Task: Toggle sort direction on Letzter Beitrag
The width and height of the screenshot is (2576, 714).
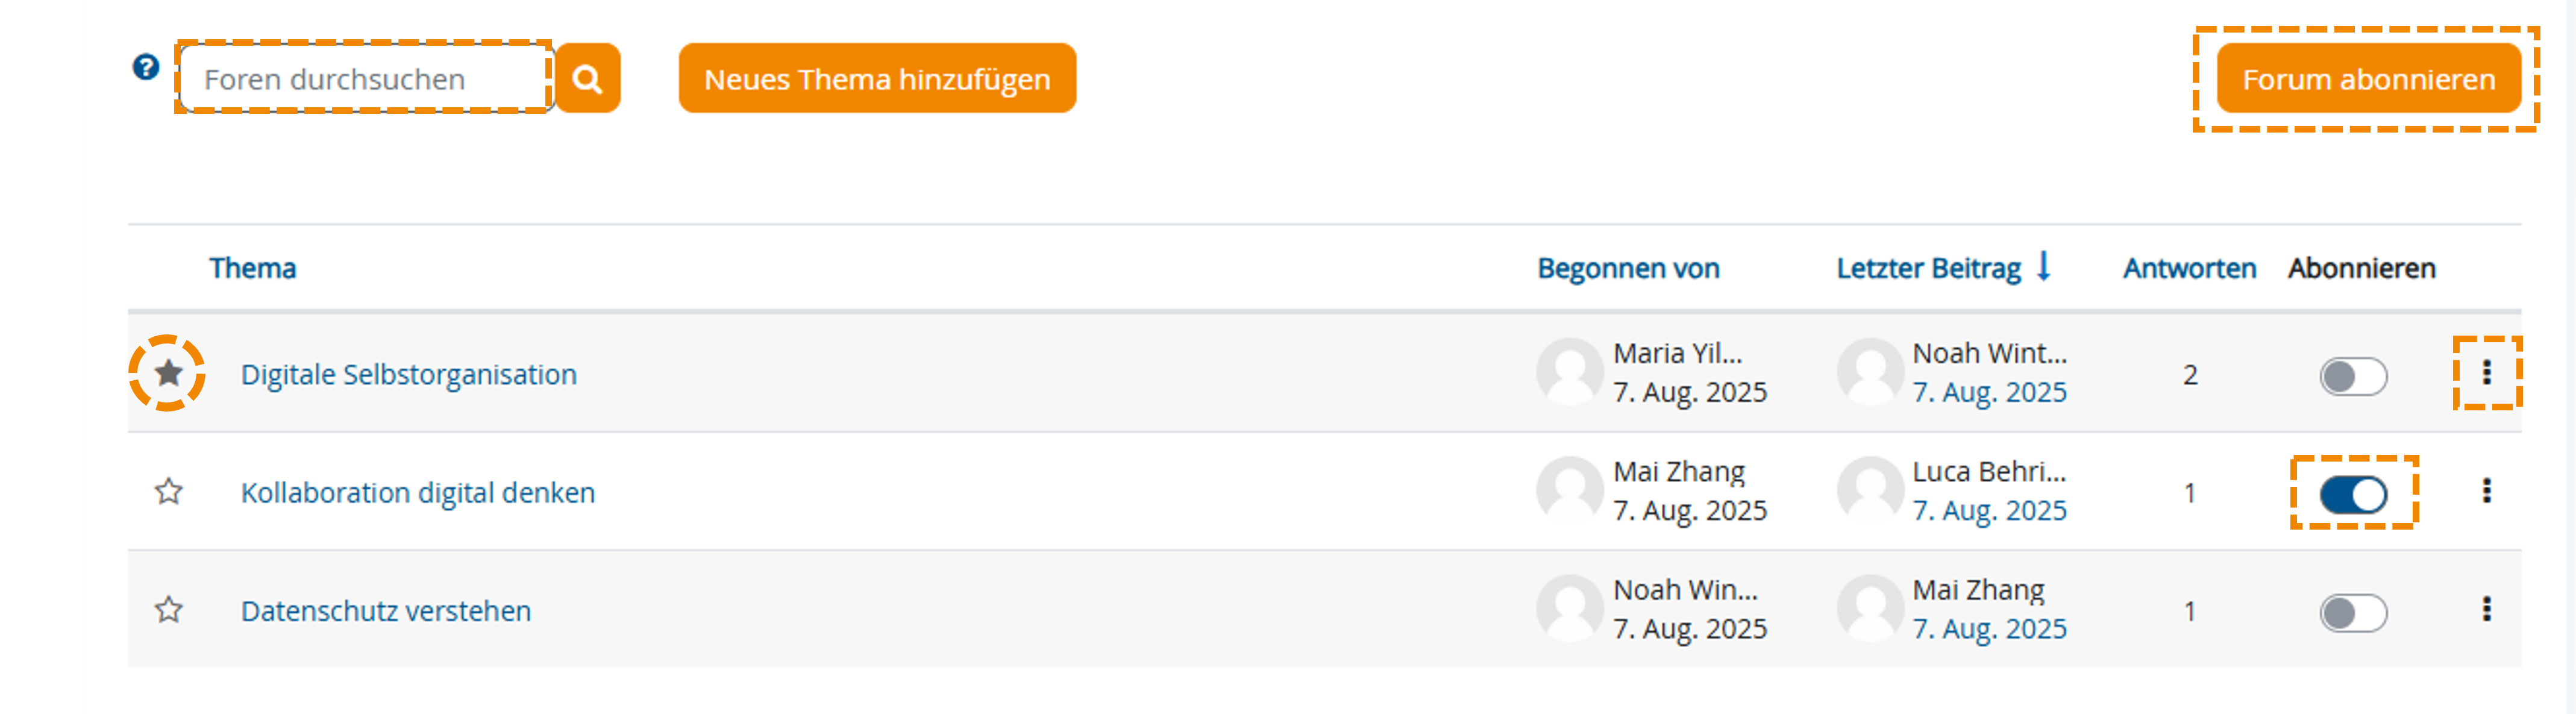Action: (1930, 268)
